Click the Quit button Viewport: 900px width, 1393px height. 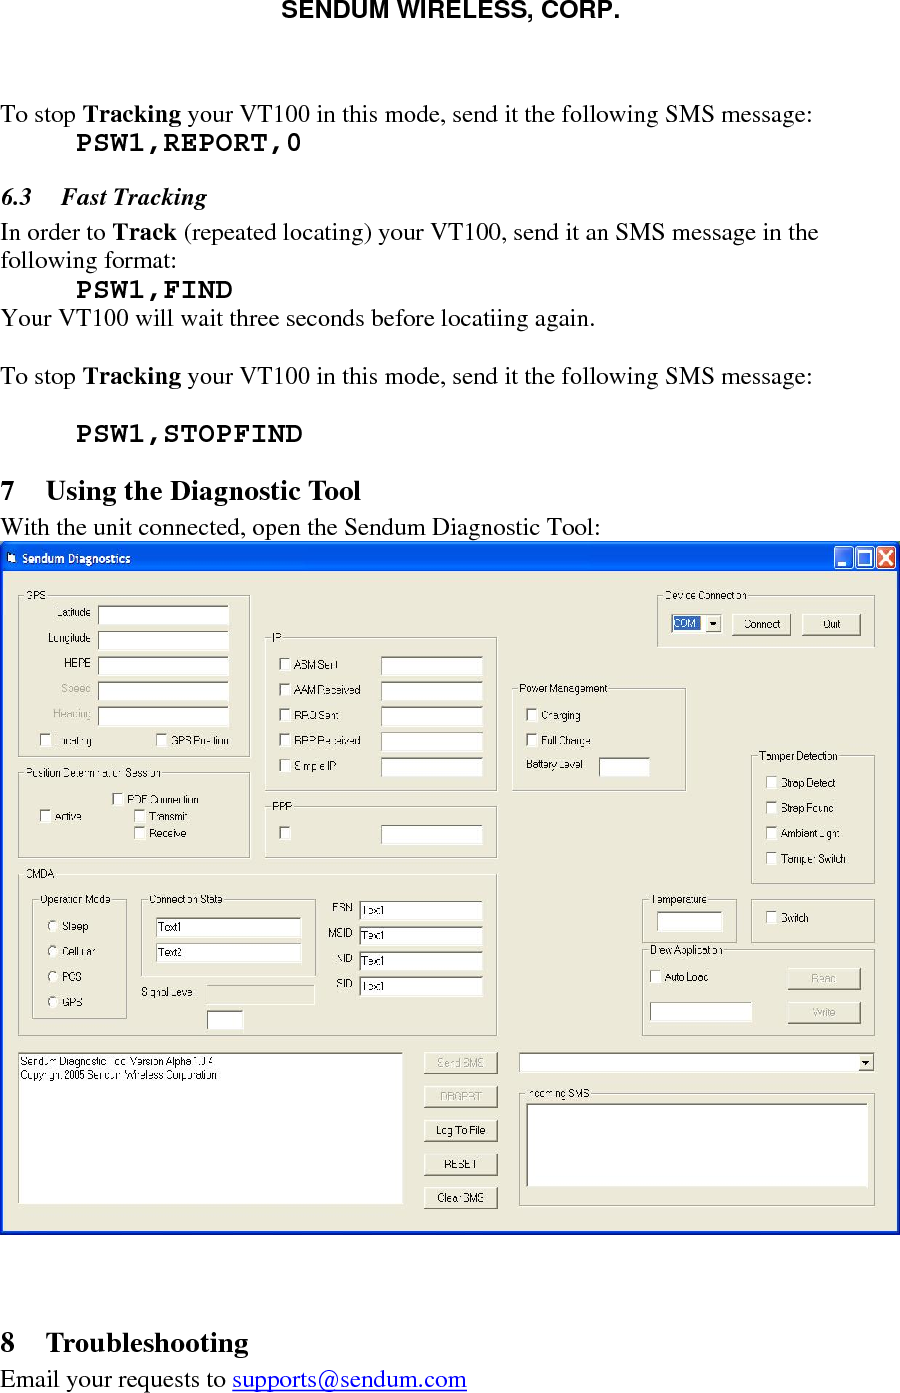click(x=831, y=624)
